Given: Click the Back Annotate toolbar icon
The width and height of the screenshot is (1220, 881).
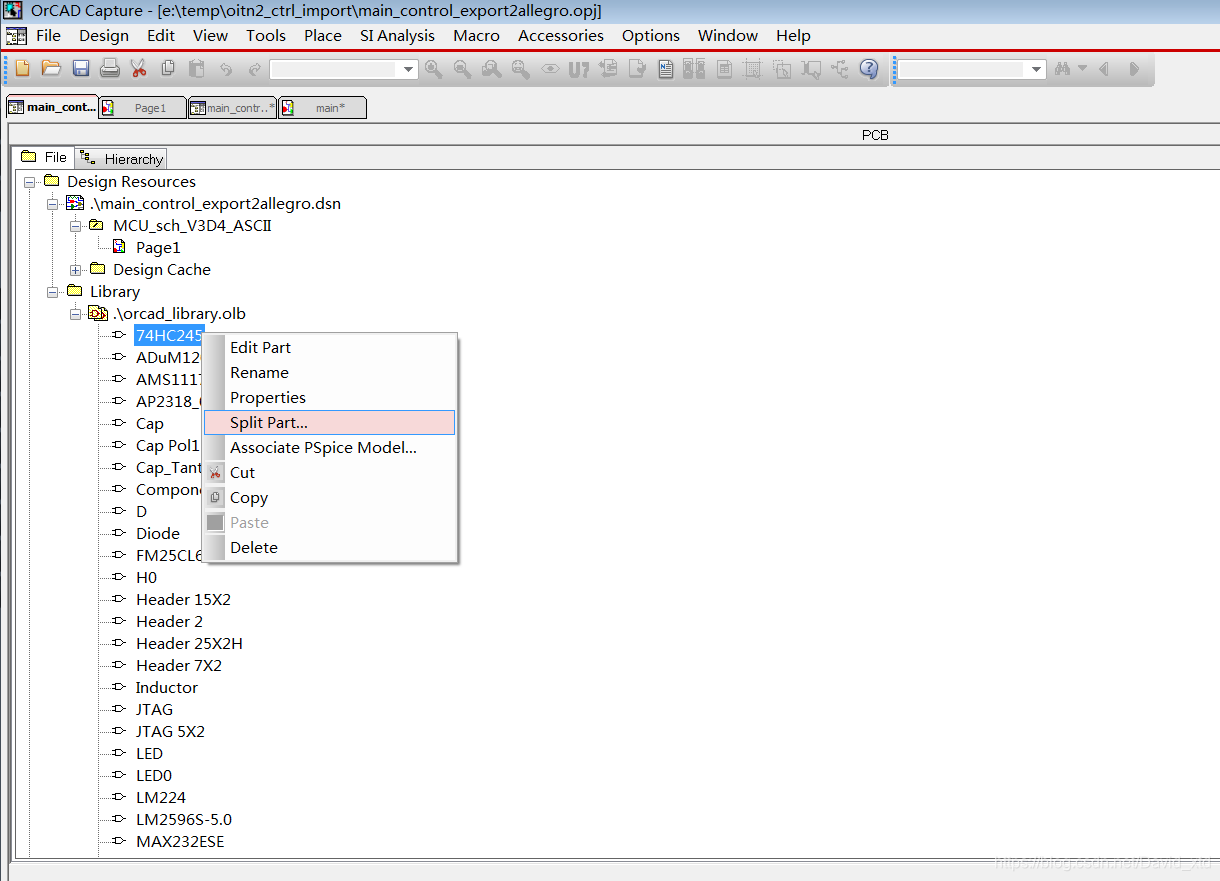Looking at the screenshot, I should tap(608, 69).
